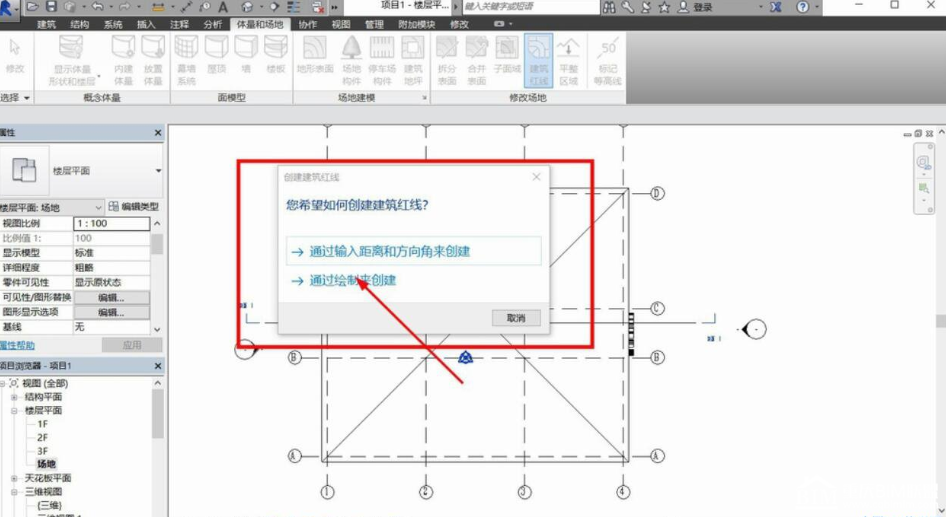Image resolution: width=946 pixels, height=517 pixels.
Task: Click the keyword search input box
Action: (531, 7)
